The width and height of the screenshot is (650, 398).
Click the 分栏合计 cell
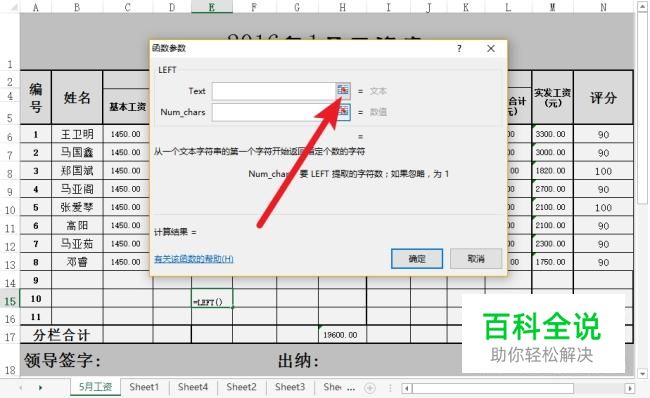pos(61,335)
